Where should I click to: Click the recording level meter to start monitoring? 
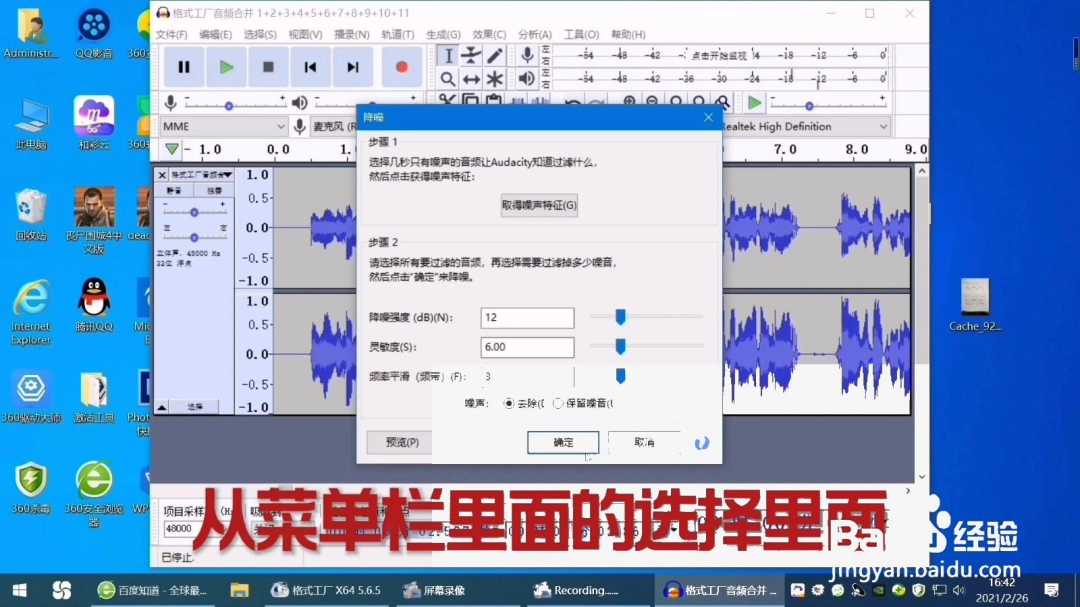pos(719,55)
